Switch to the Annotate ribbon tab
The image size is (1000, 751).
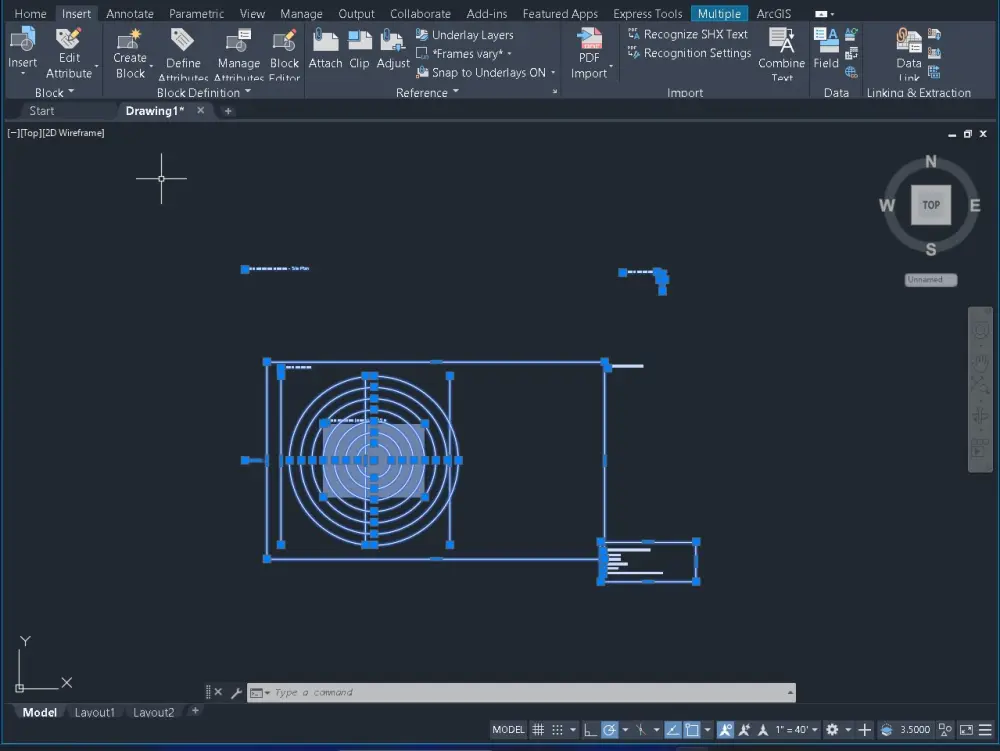(x=128, y=13)
